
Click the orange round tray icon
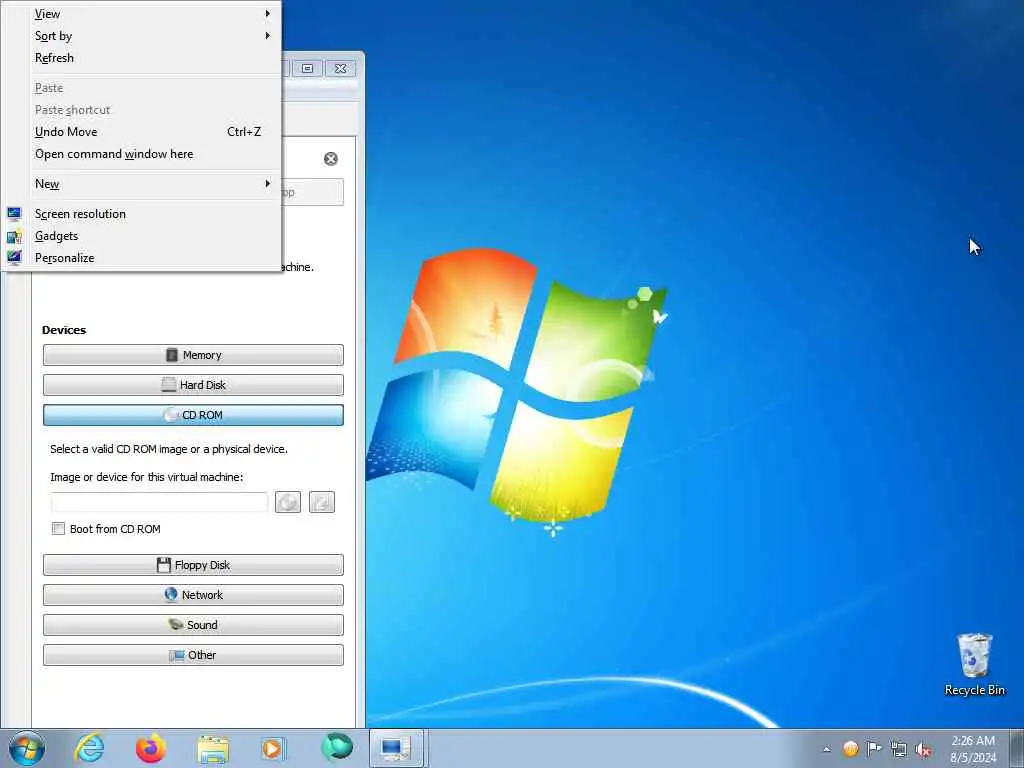[x=850, y=748]
